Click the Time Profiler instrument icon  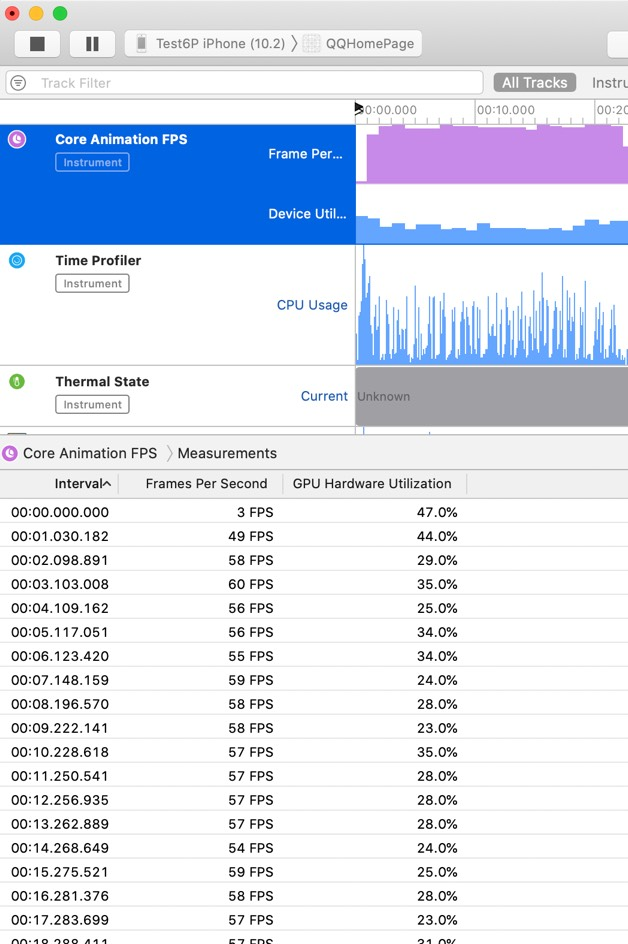pos(17,261)
